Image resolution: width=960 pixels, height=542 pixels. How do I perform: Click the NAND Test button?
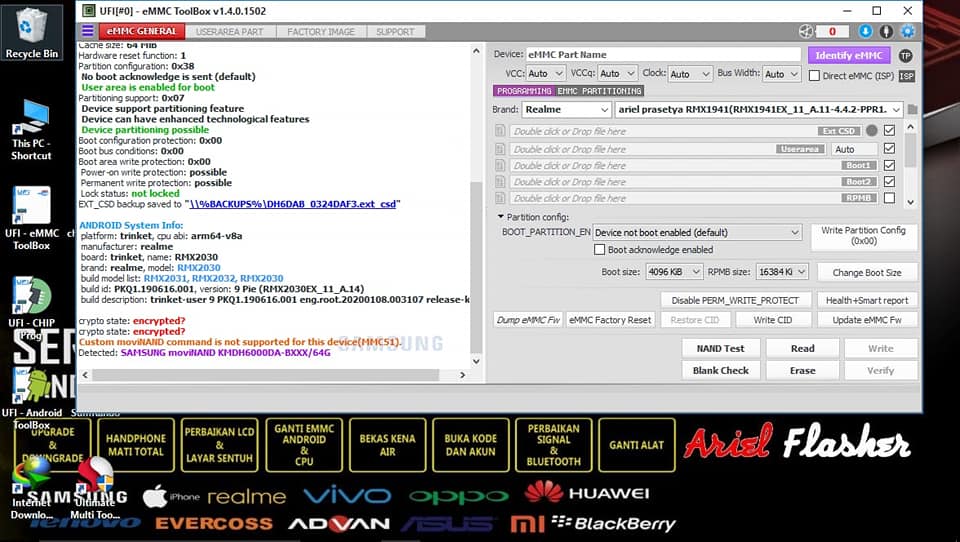(x=721, y=348)
